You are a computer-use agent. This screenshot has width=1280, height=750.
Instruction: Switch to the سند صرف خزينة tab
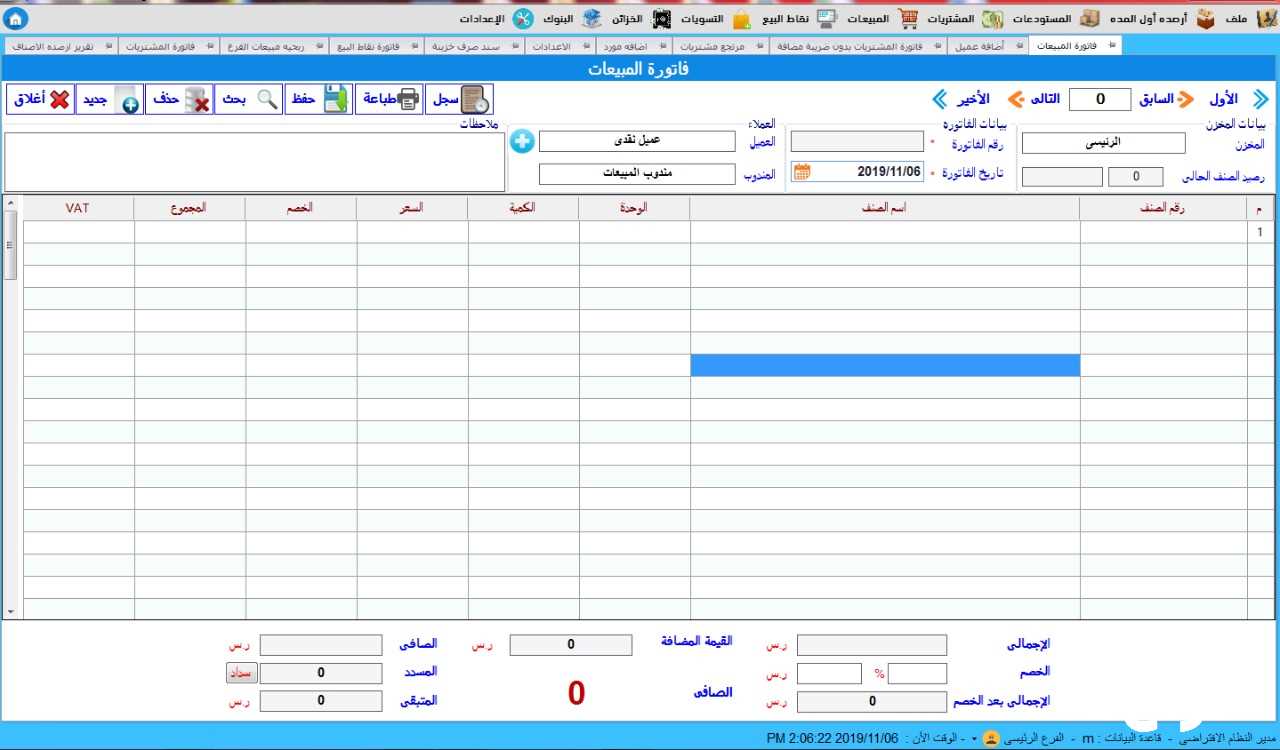coord(473,46)
